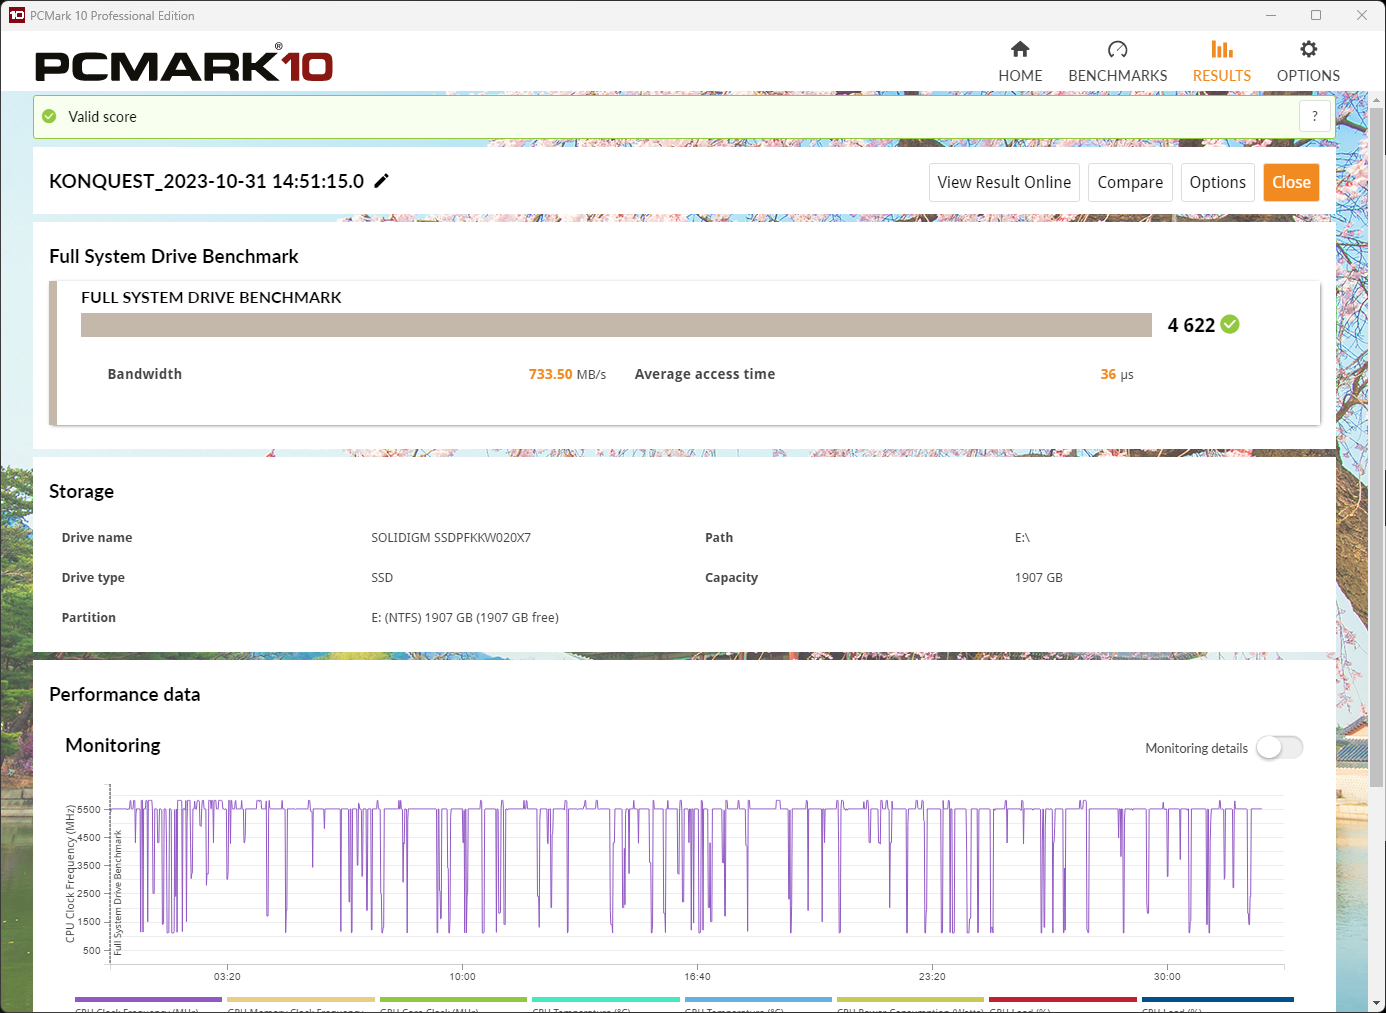Open the BENCHMARKS navigation tab

(x=1117, y=62)
